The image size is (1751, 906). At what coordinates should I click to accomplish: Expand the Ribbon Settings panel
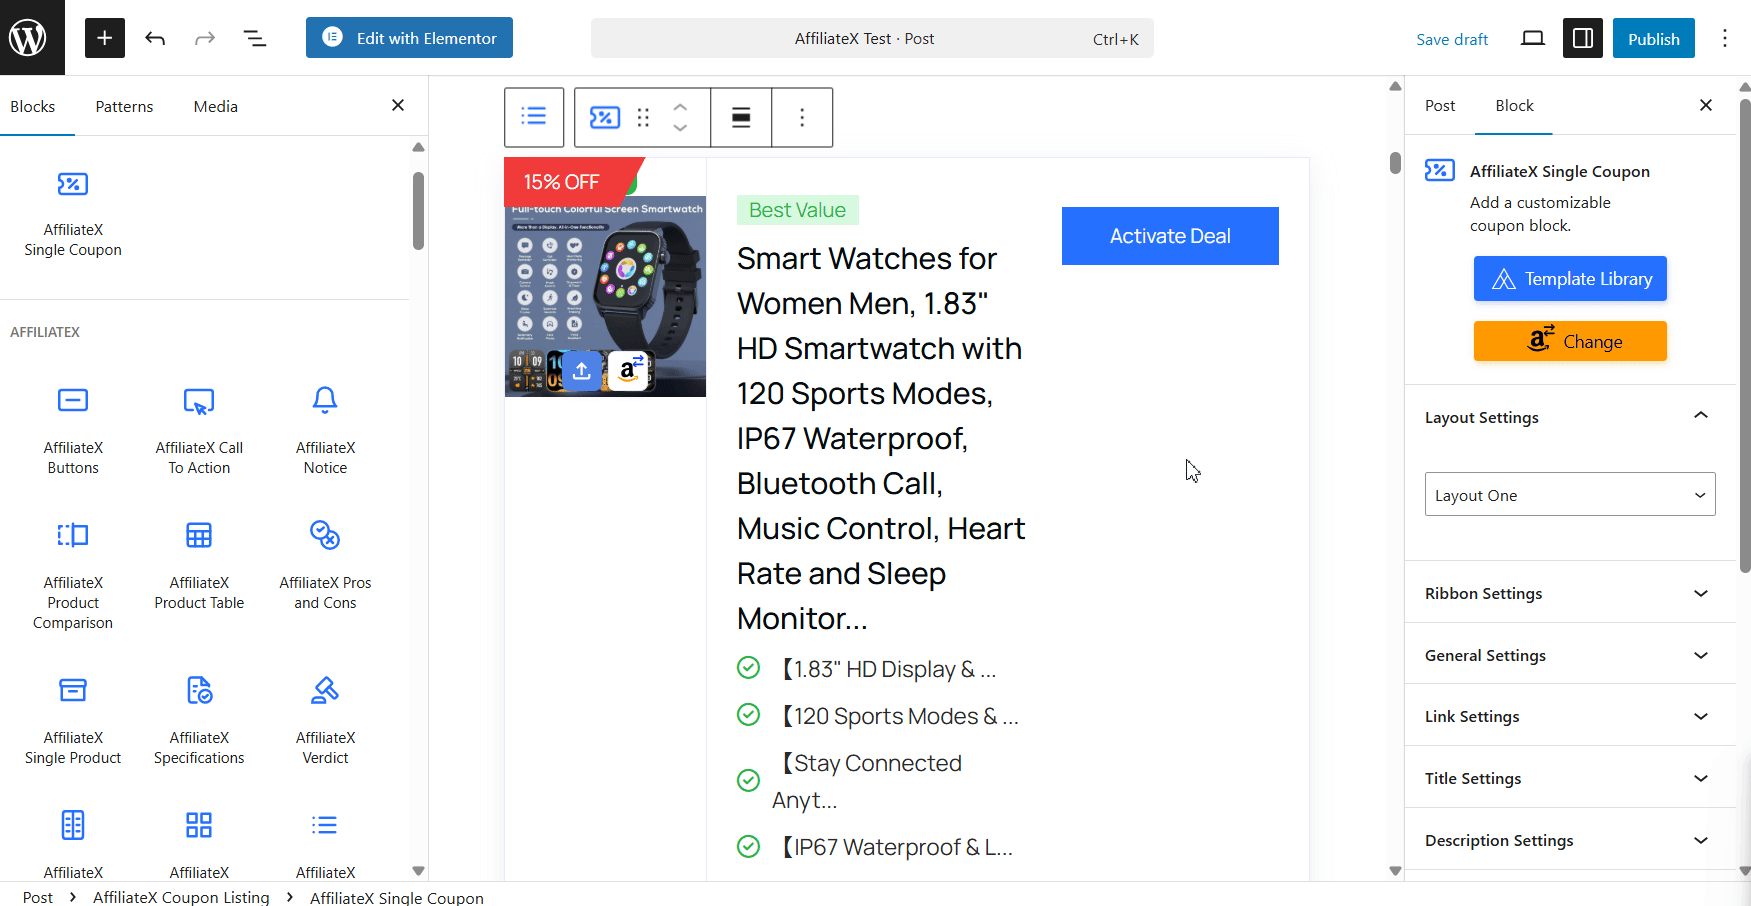(1569, 593)
